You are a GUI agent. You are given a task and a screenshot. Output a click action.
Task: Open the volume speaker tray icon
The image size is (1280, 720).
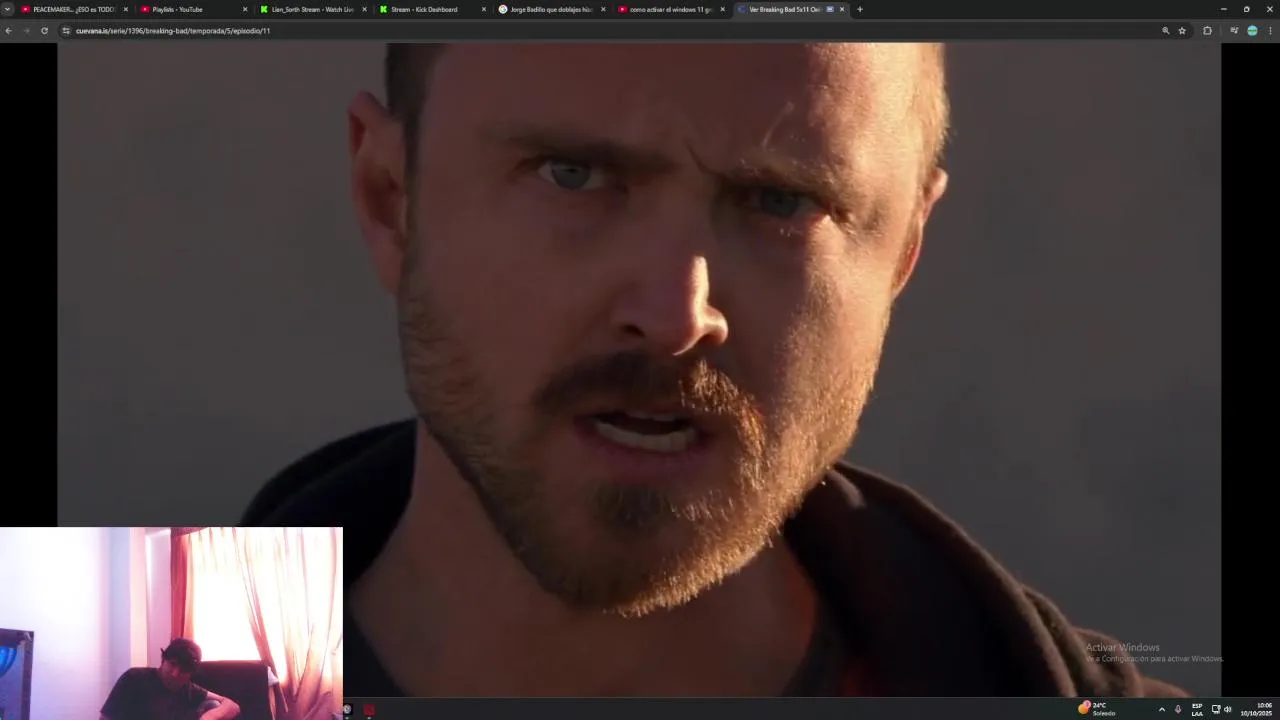pos(1228,709)
